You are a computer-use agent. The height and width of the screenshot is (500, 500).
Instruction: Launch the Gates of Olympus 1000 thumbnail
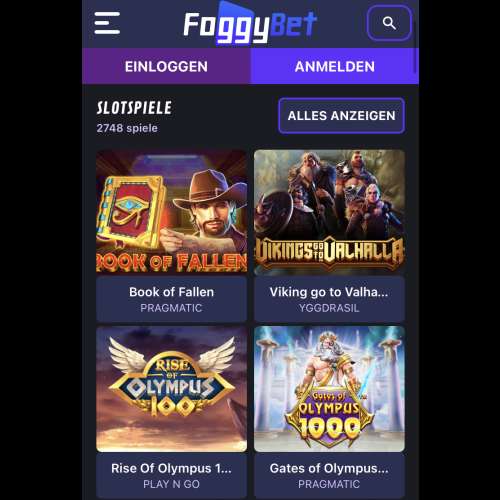[x=329, y=389]
